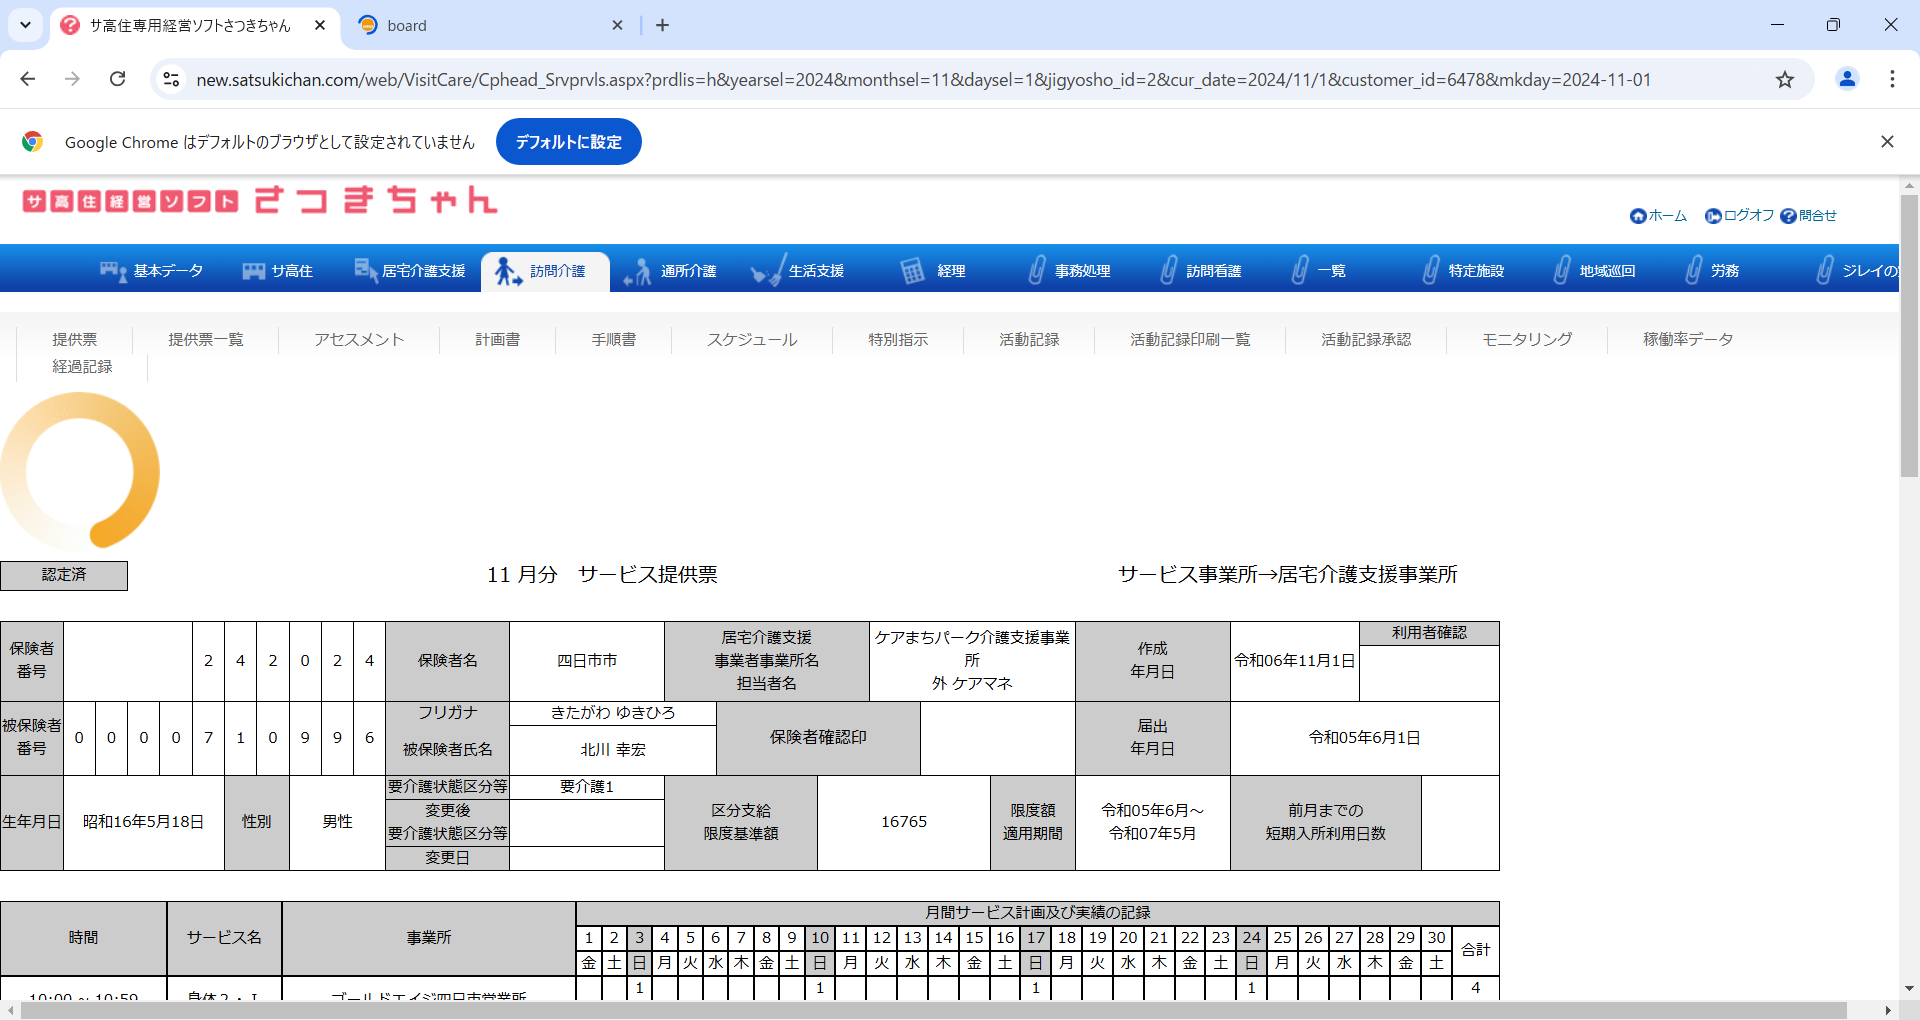Bookmark this page with star icon
The image size is (1920, 1020).
(1785, 80)
